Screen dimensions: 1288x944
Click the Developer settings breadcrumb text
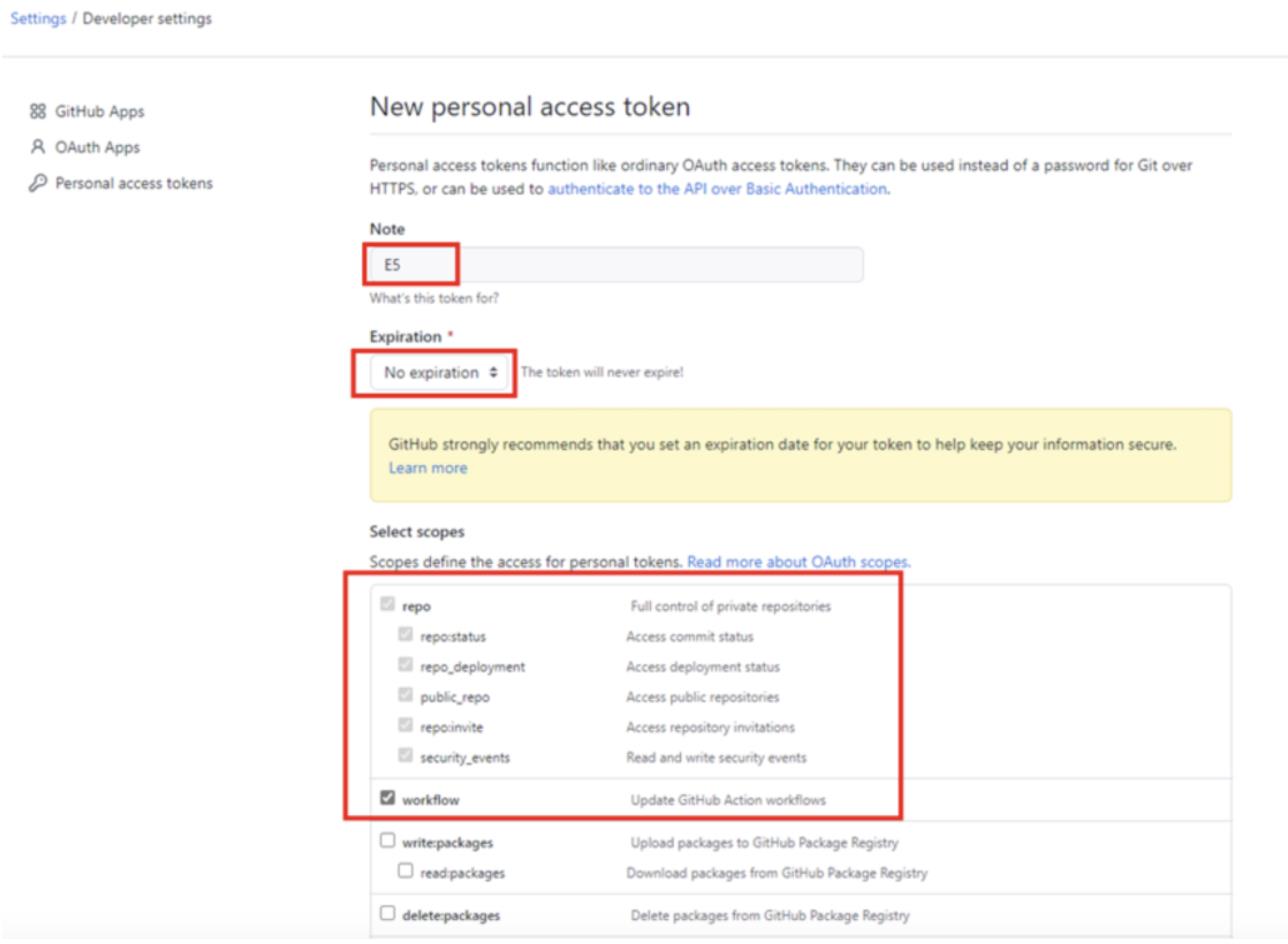tap(147, 19)
